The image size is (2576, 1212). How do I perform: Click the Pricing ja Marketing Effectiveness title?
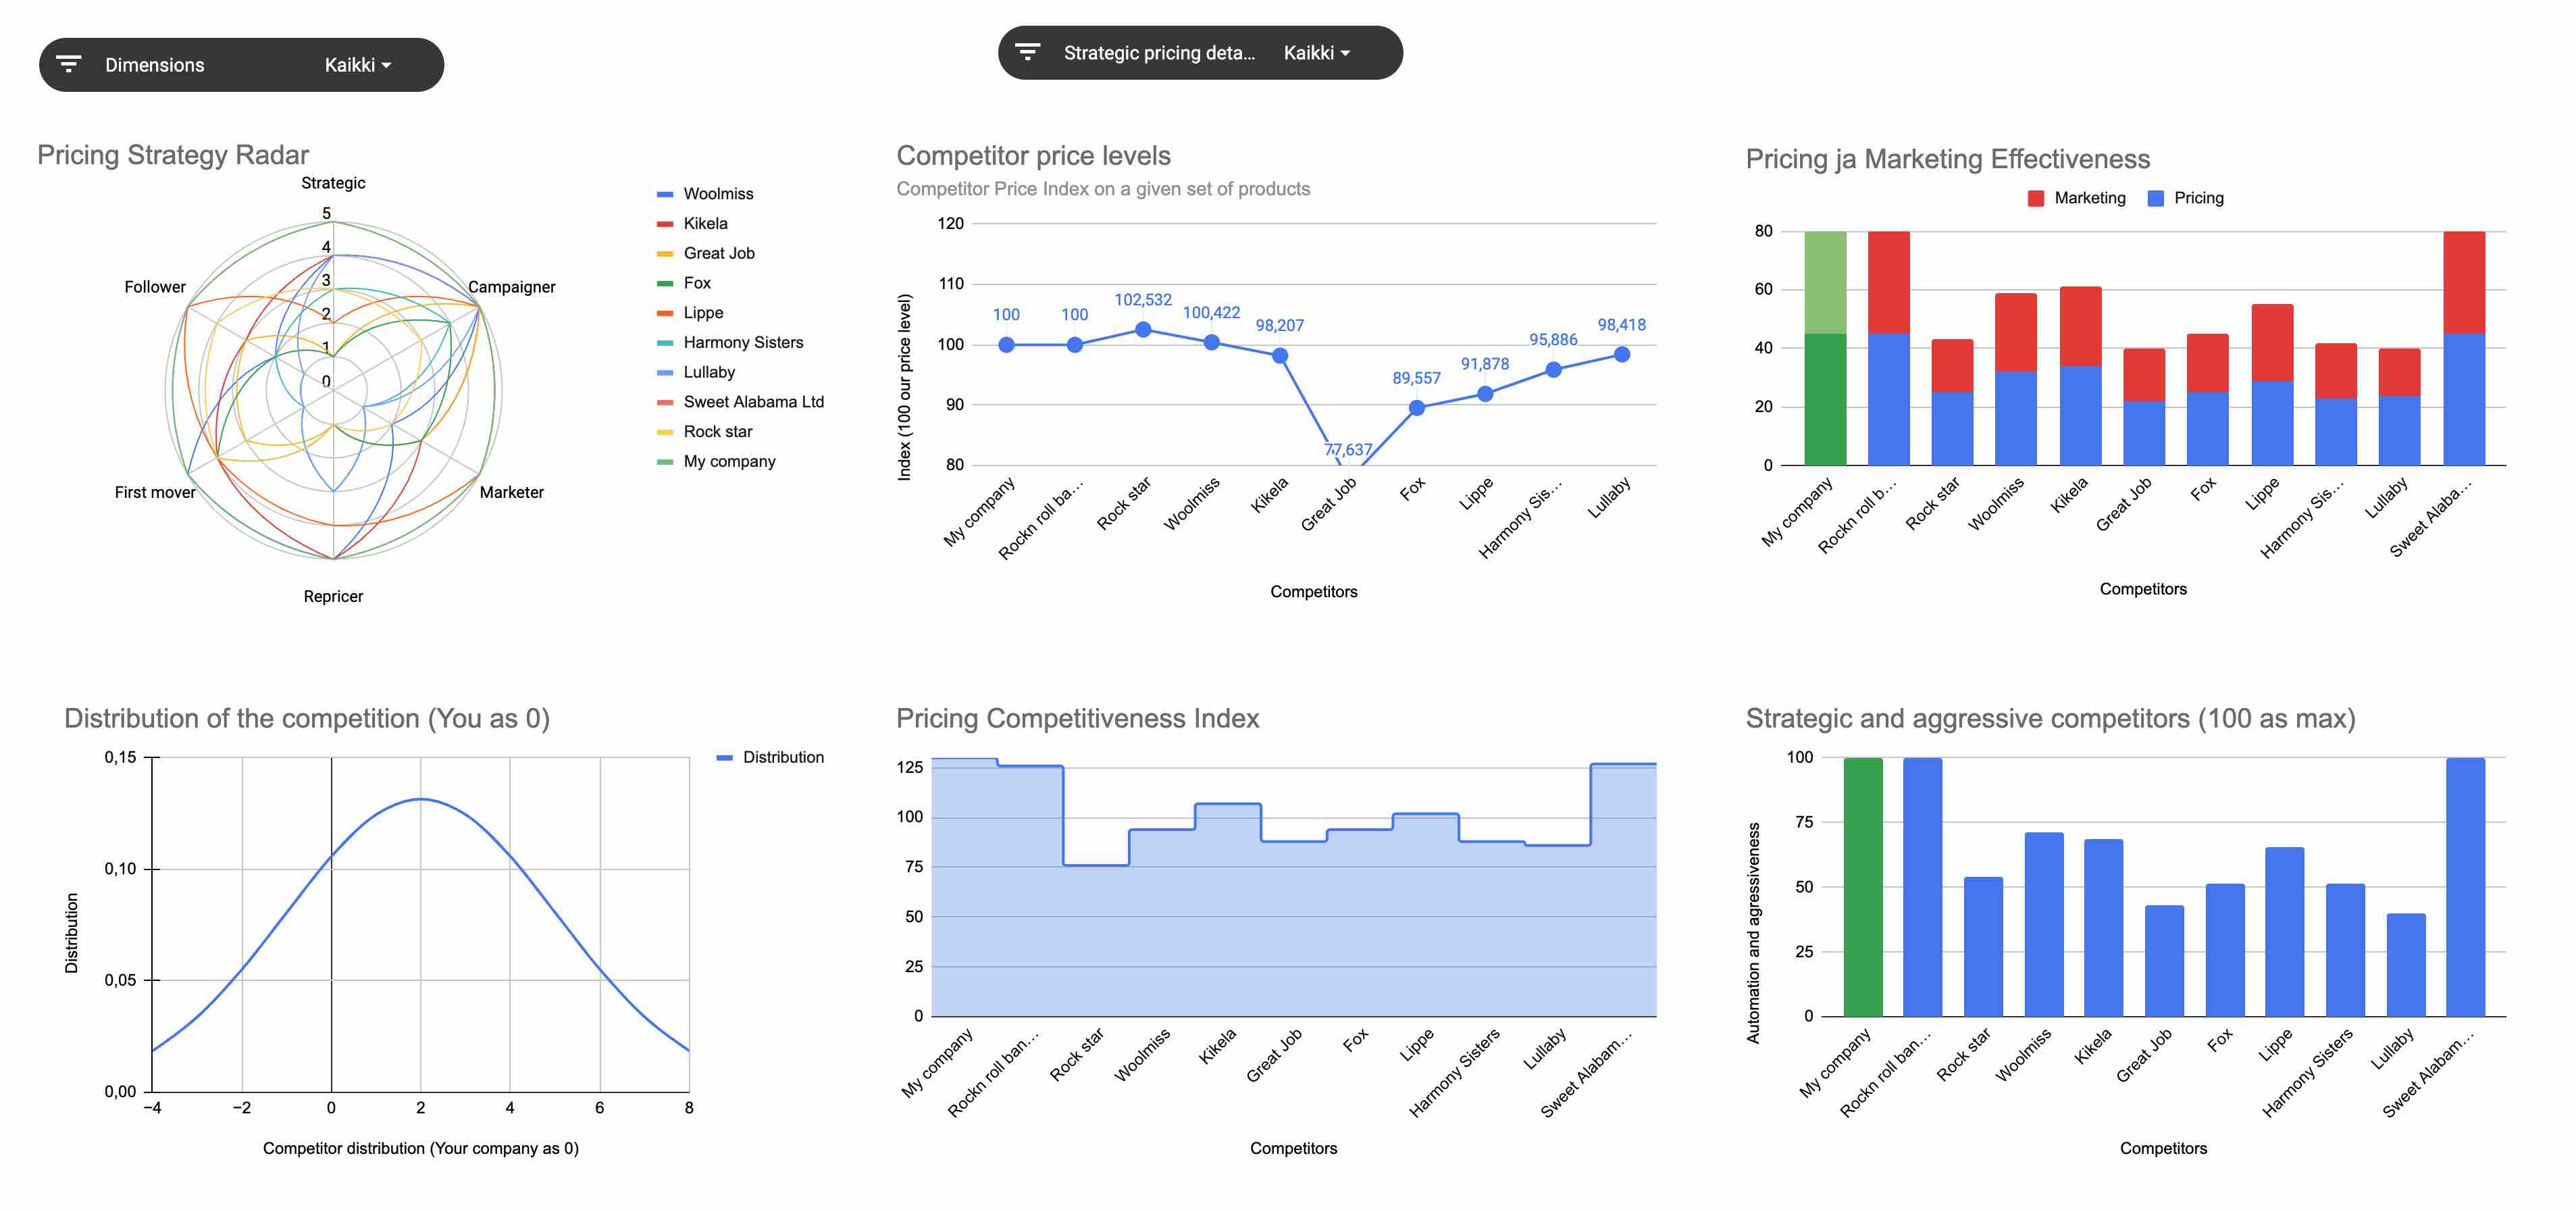[x=1947, y=159]
